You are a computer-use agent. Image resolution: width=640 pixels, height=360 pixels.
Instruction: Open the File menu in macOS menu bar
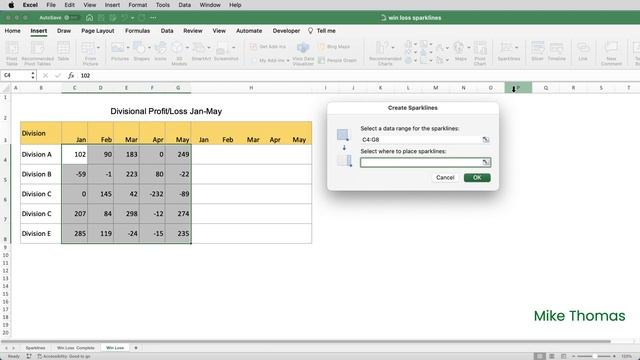pyautogui.click(x=51, y=5)
